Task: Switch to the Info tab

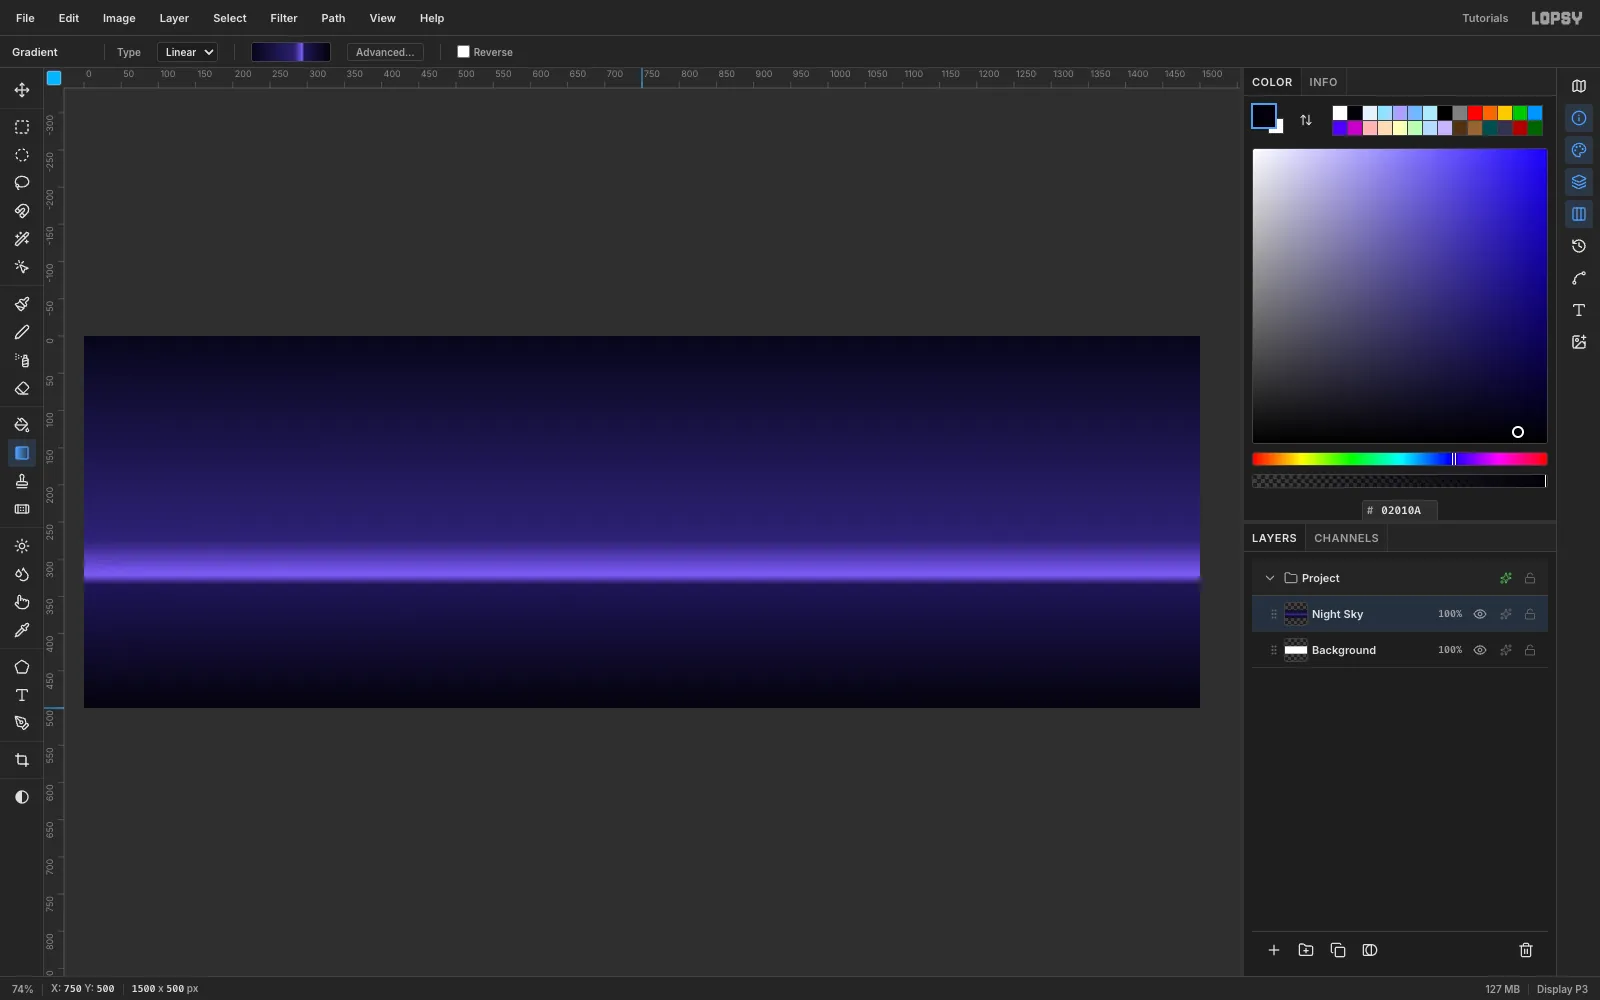Action: [1323, 82]
